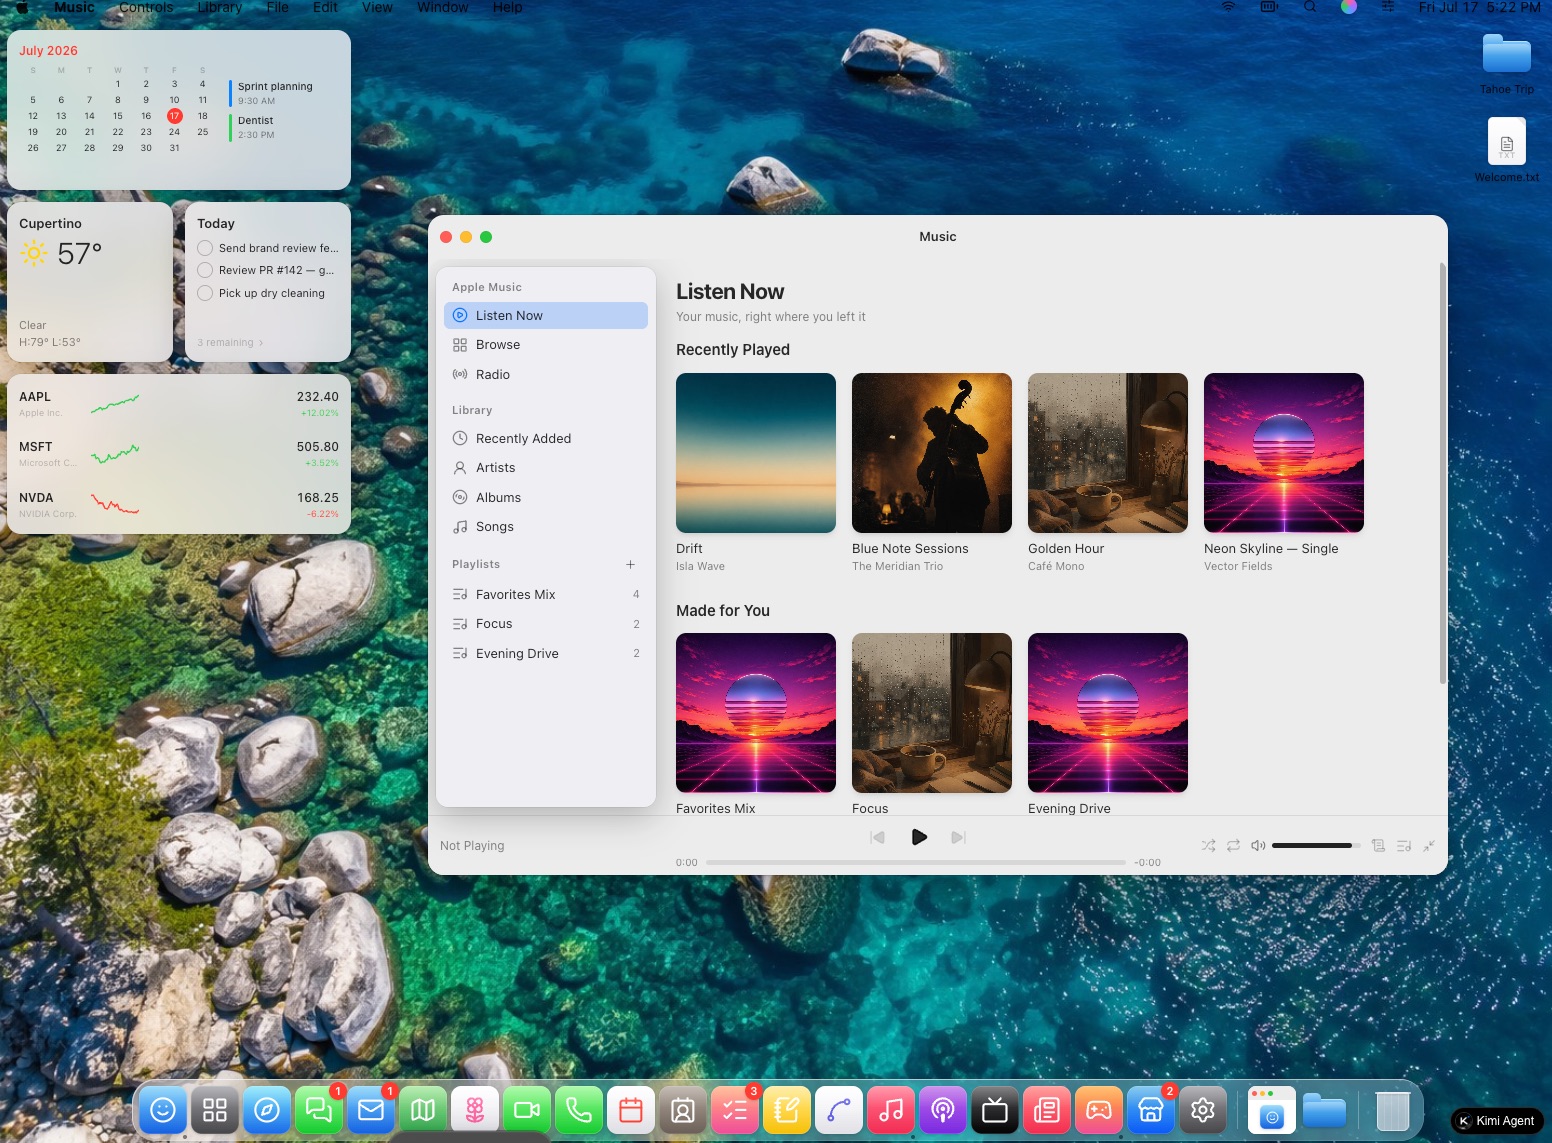Open the Tahoe Trip desktop folder
This screenshot has width=1552, height=1143.
(x=1507, y=63)
